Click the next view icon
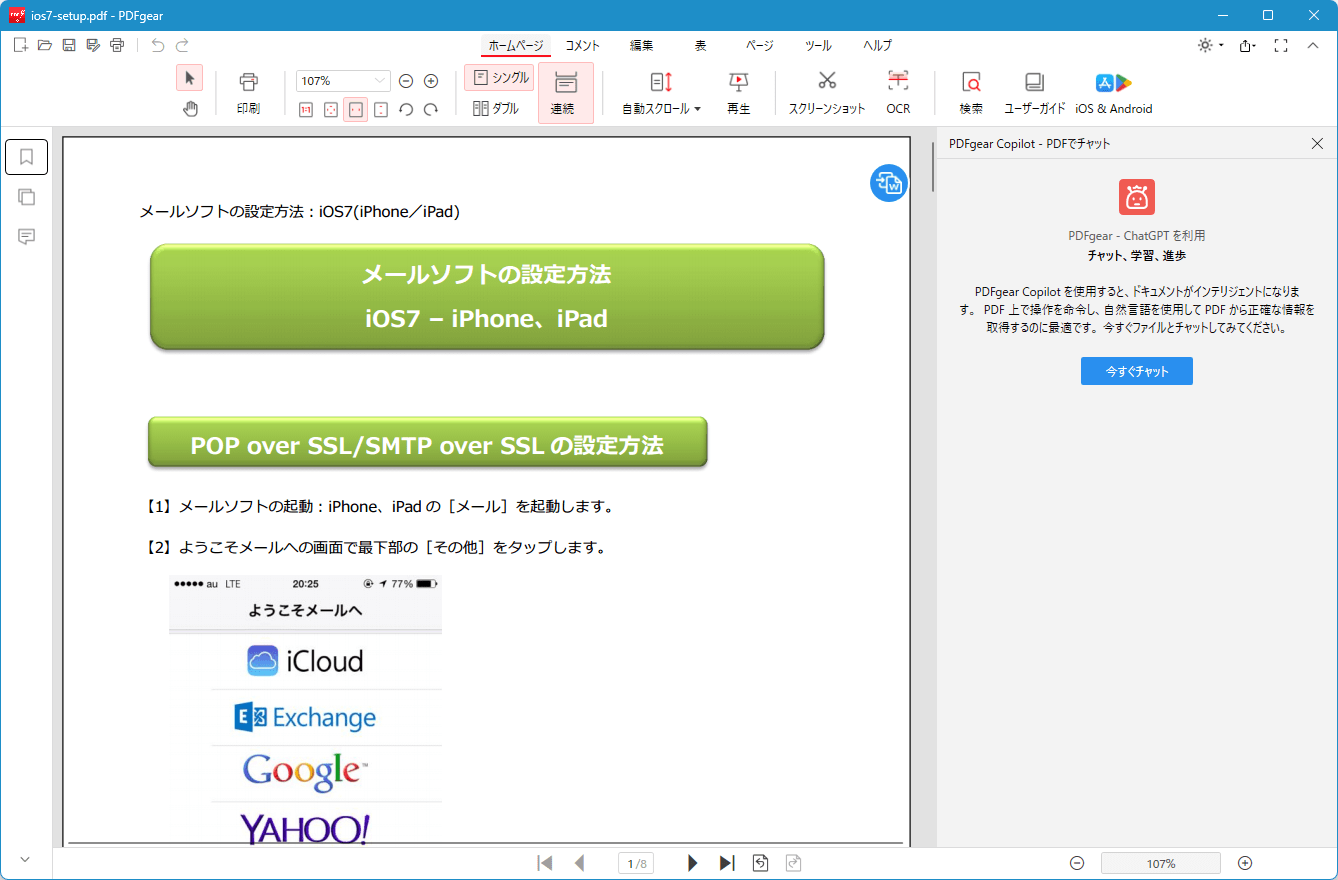Viewport: 1338px width, 880px height. click(x=794, y=863)
